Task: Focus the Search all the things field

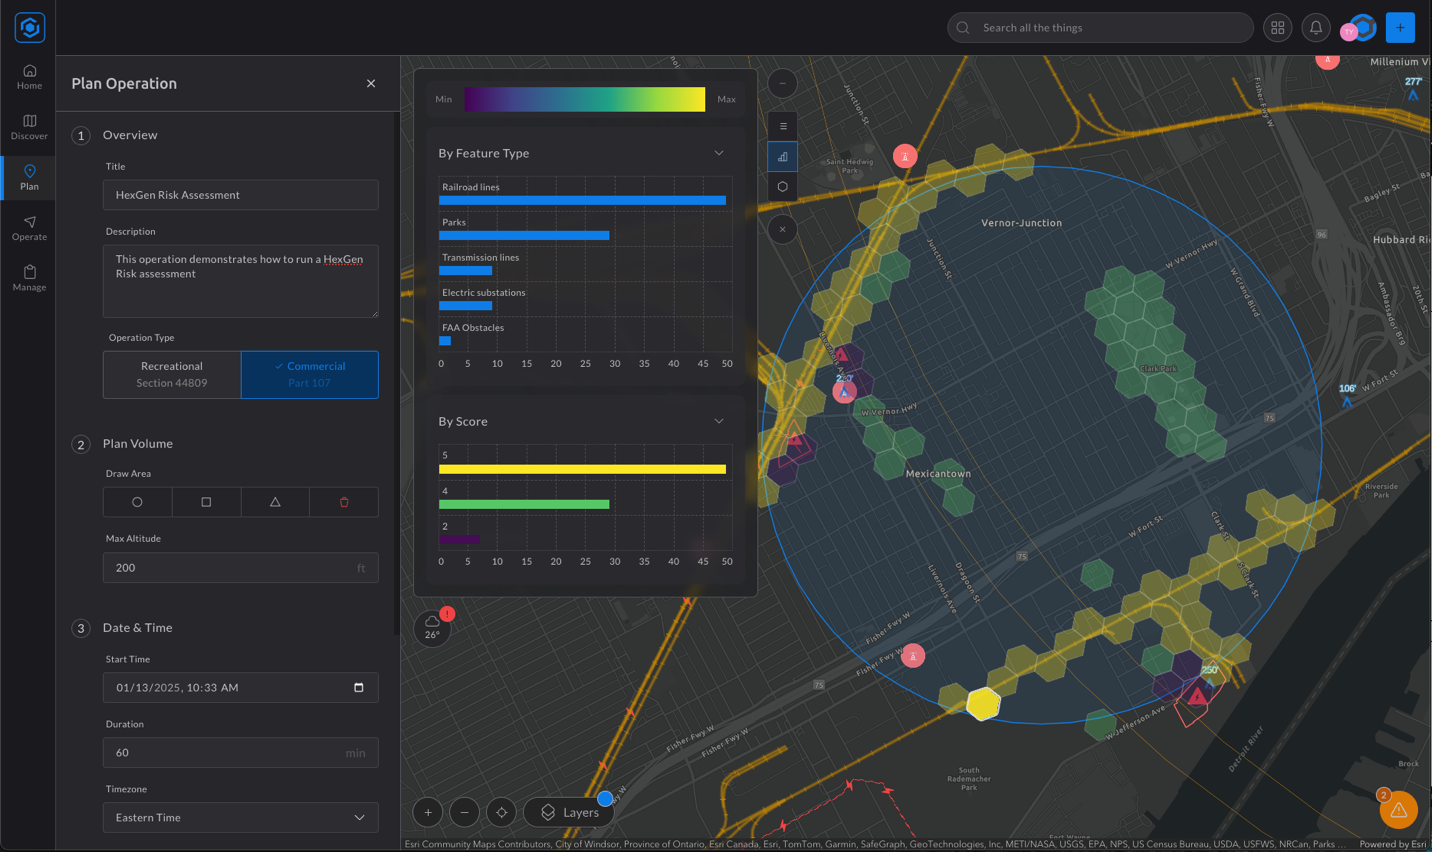Action: coord(1100,28)
